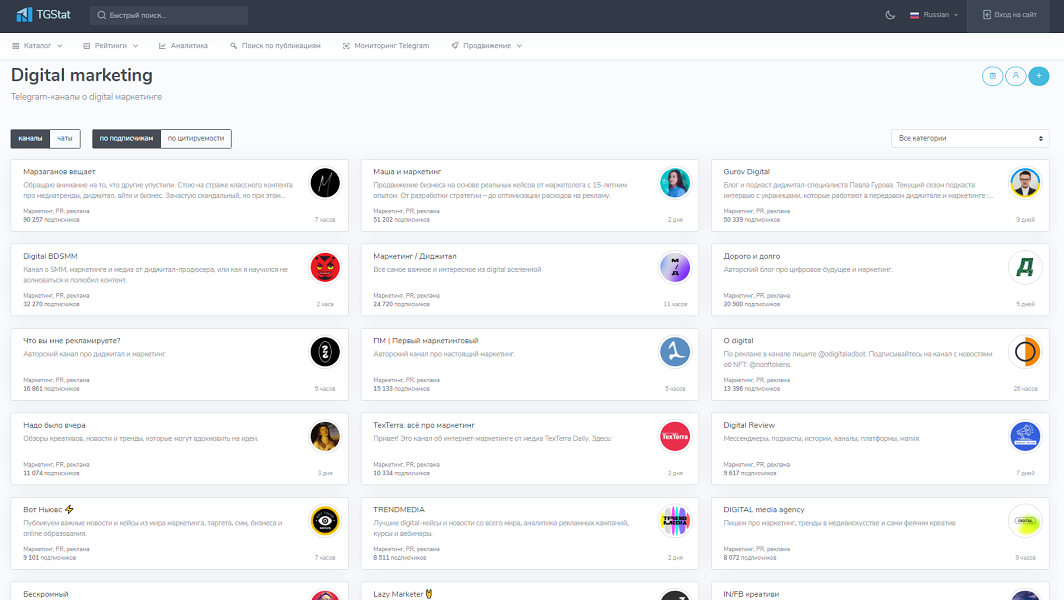
Task: Open Digital BDSMM red avatar
Action: (325, 267)
